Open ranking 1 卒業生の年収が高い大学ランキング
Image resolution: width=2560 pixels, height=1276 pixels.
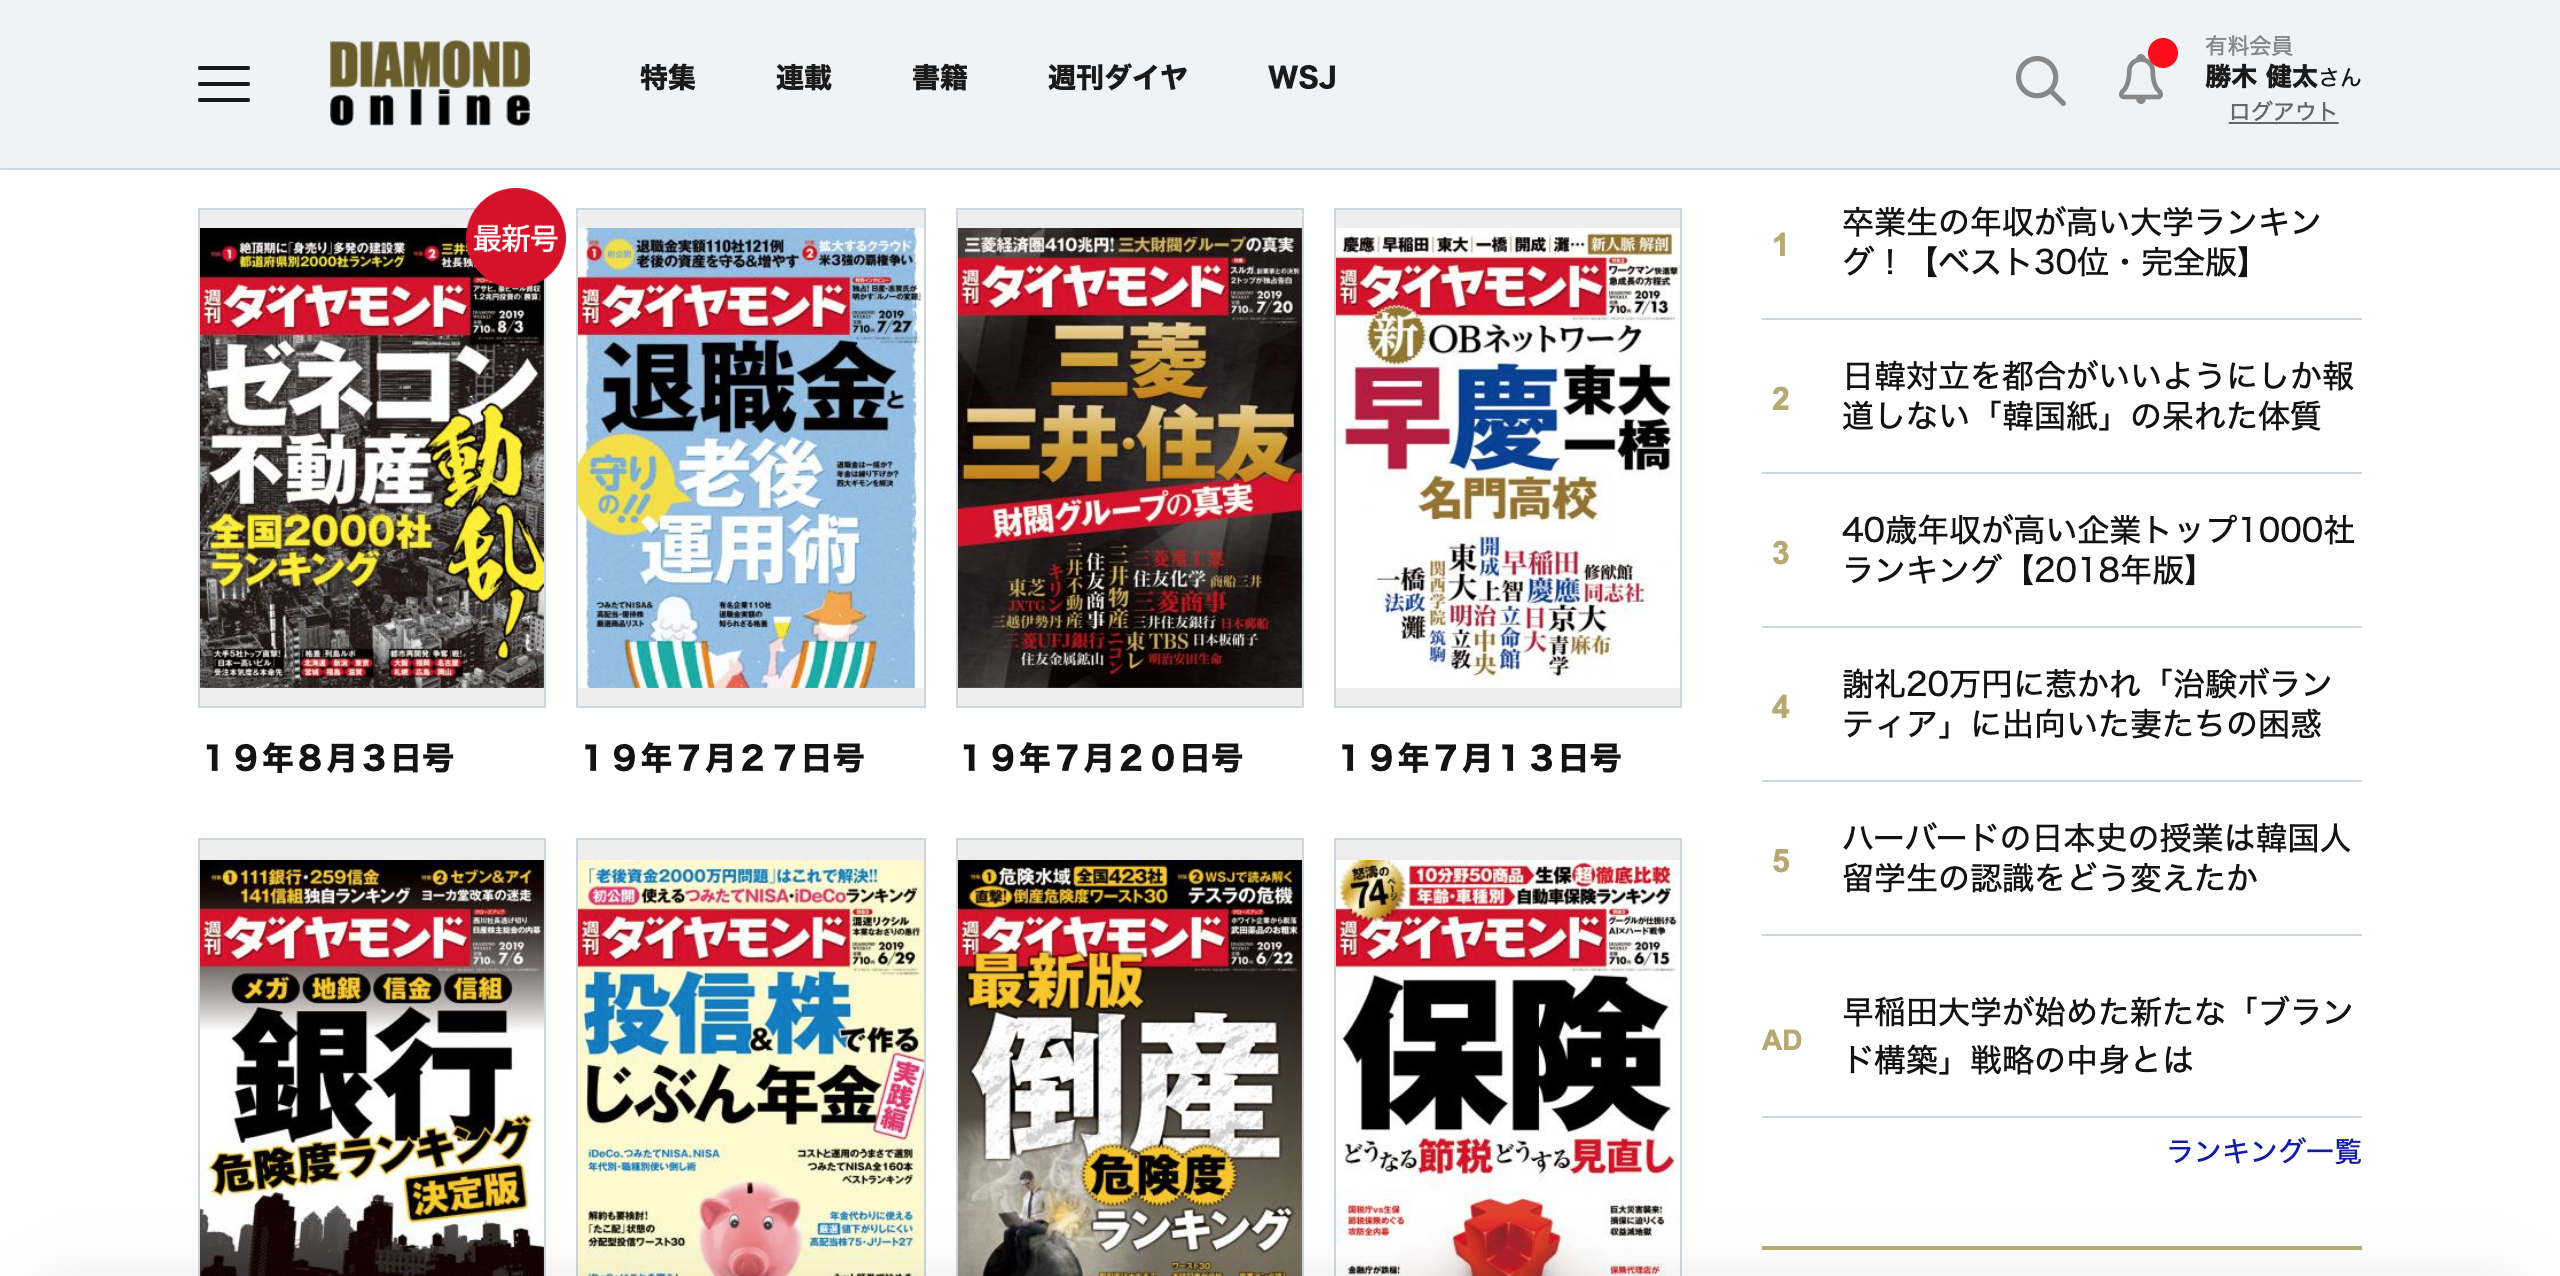[2080, 242]
